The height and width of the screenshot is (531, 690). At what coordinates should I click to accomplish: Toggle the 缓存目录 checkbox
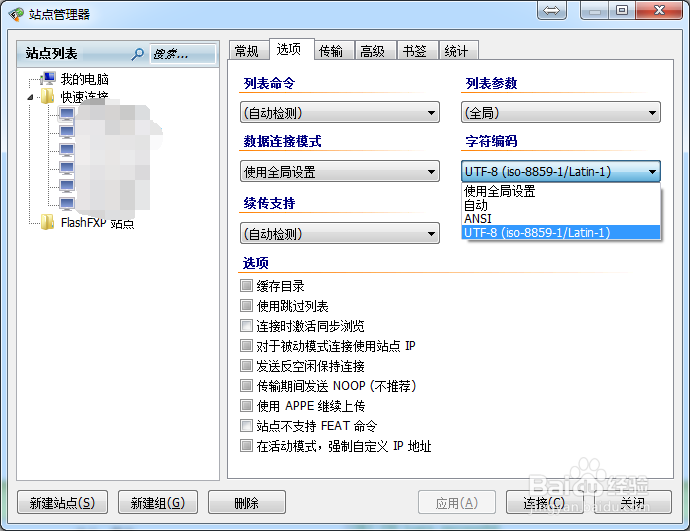pyautogui.click(x=246, y=286)
